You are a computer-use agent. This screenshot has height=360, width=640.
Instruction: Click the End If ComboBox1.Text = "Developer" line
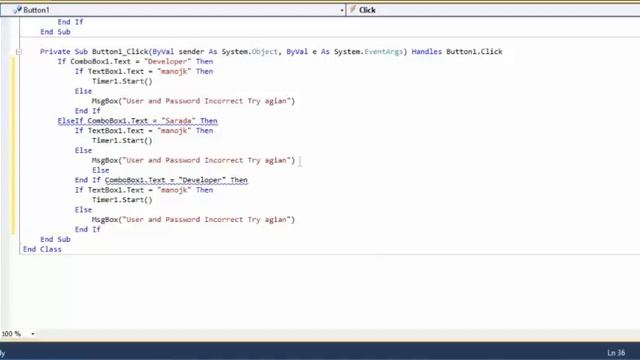click(161, 180)
